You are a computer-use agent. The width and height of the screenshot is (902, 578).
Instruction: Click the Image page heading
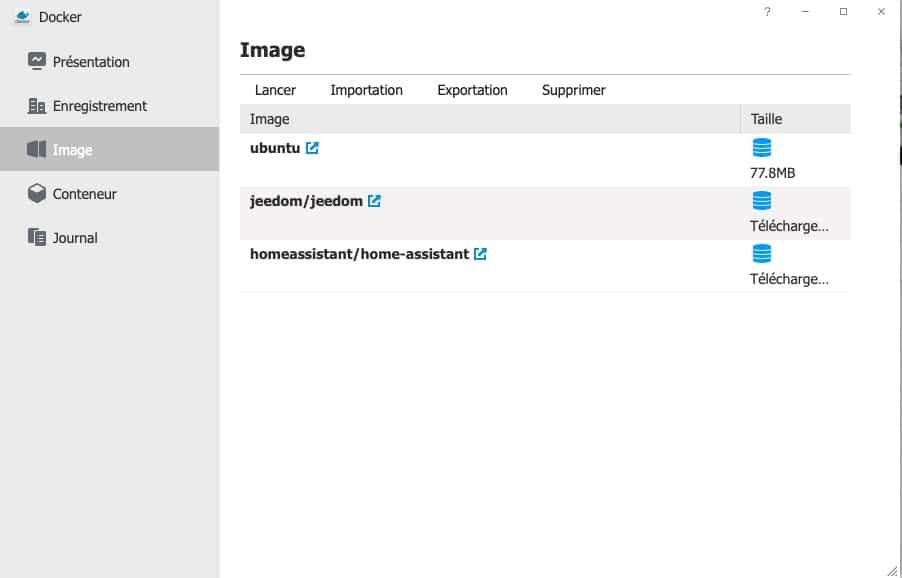pos(273,50)
